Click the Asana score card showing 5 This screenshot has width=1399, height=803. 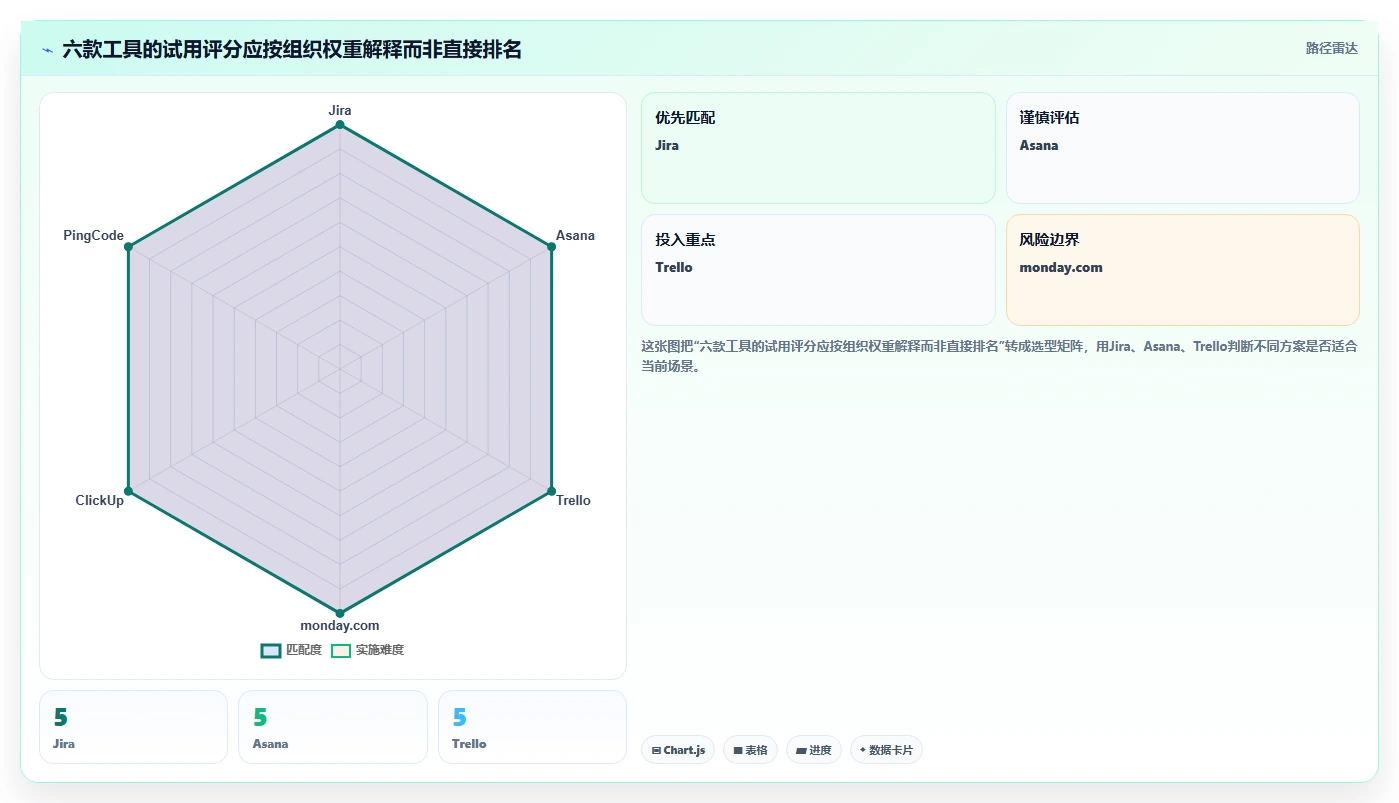click(x=333, y=727)
